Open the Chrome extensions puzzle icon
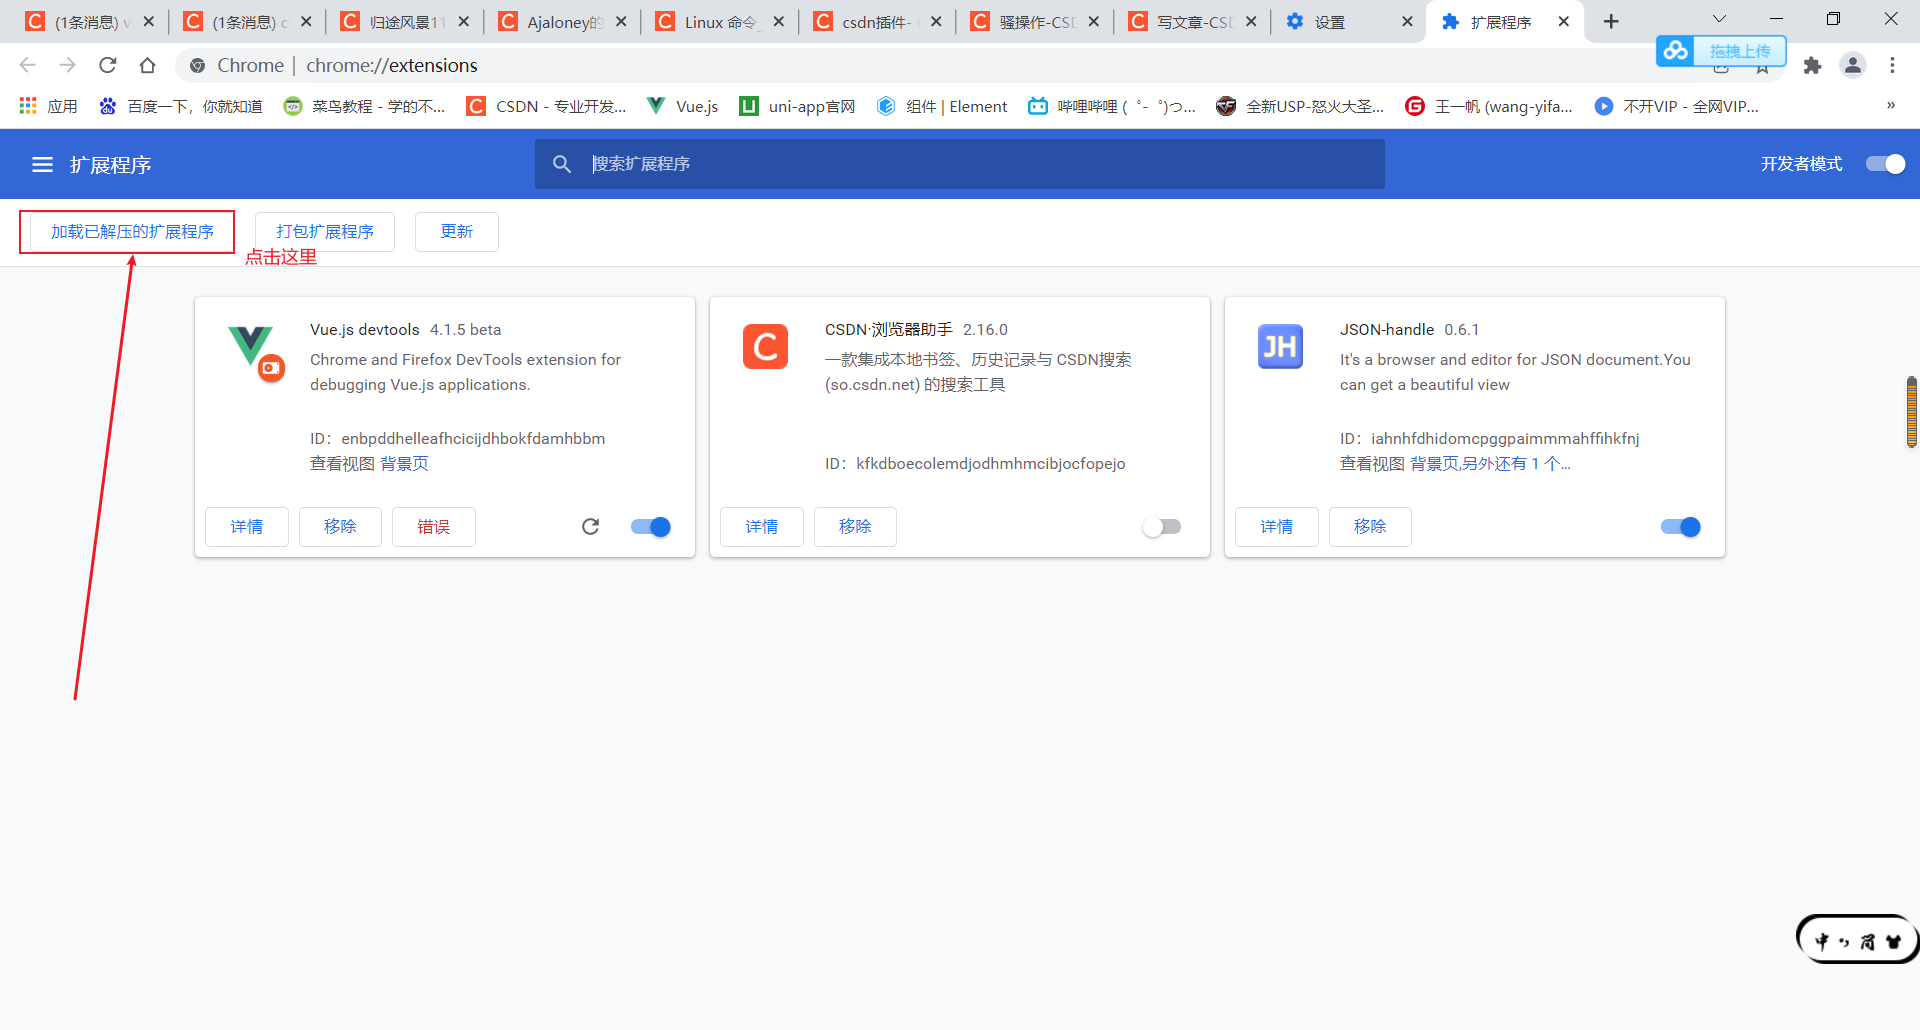 (x=1812, y=66)
